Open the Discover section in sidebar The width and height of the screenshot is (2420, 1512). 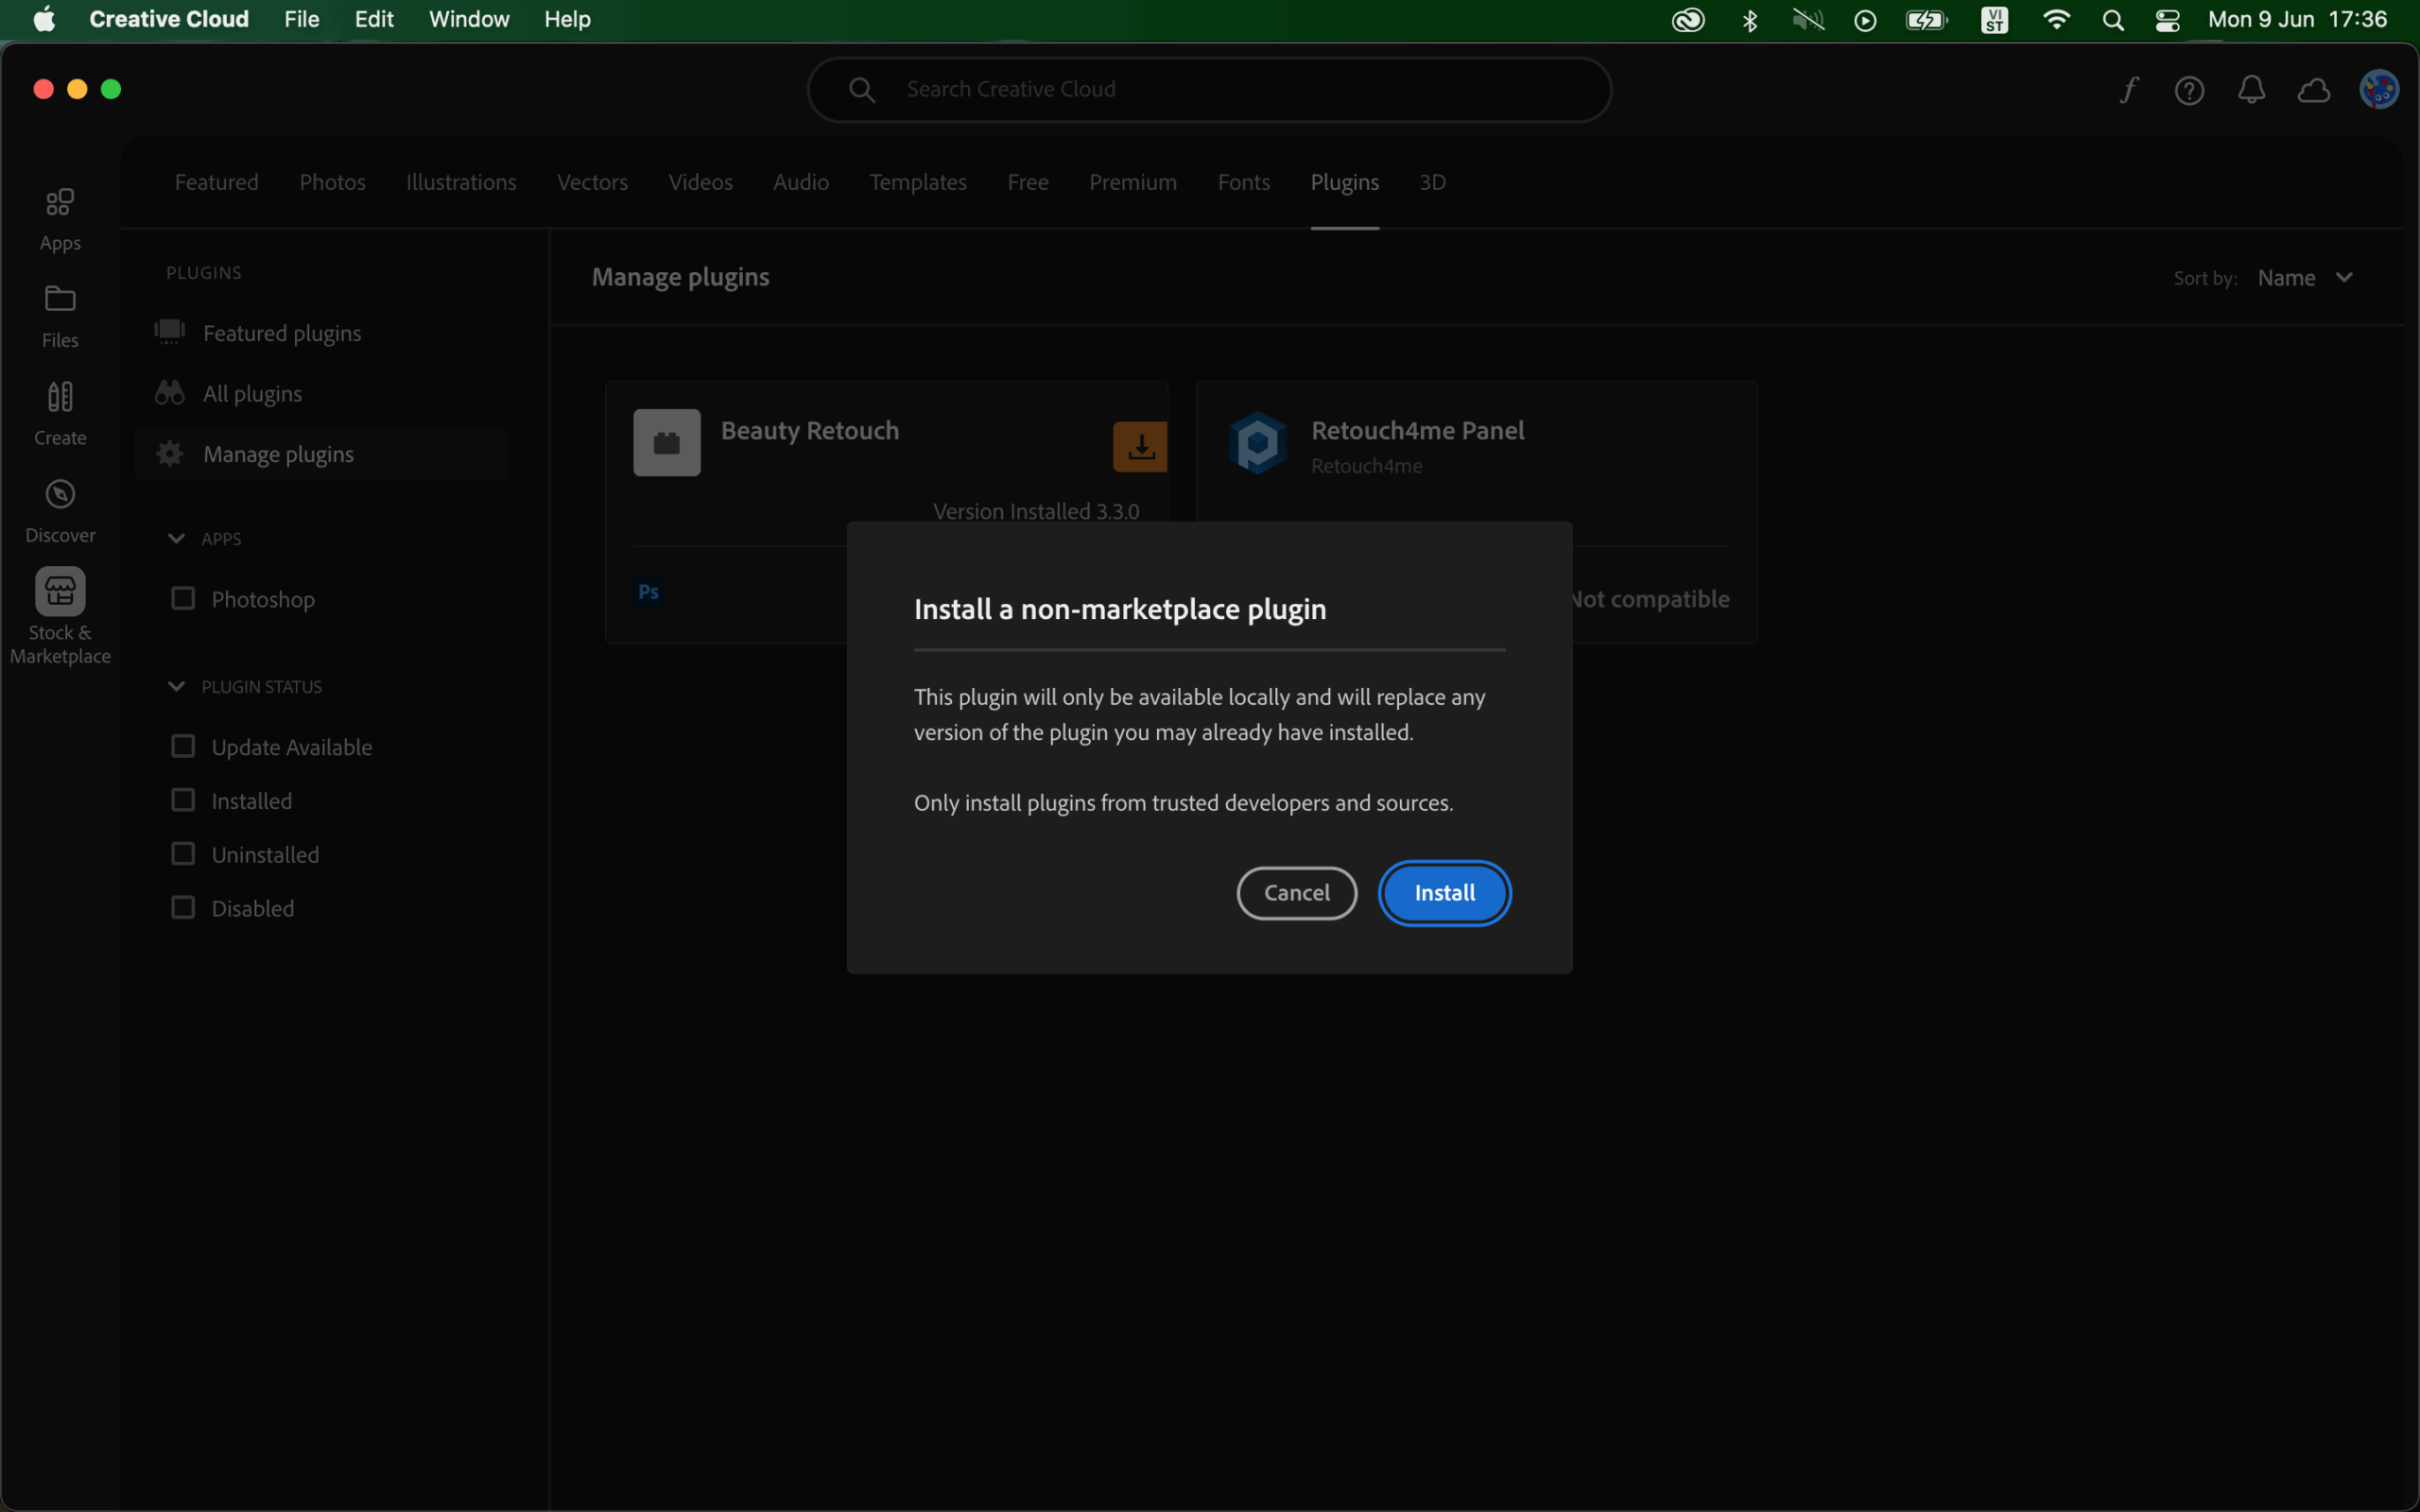[60, 511]
